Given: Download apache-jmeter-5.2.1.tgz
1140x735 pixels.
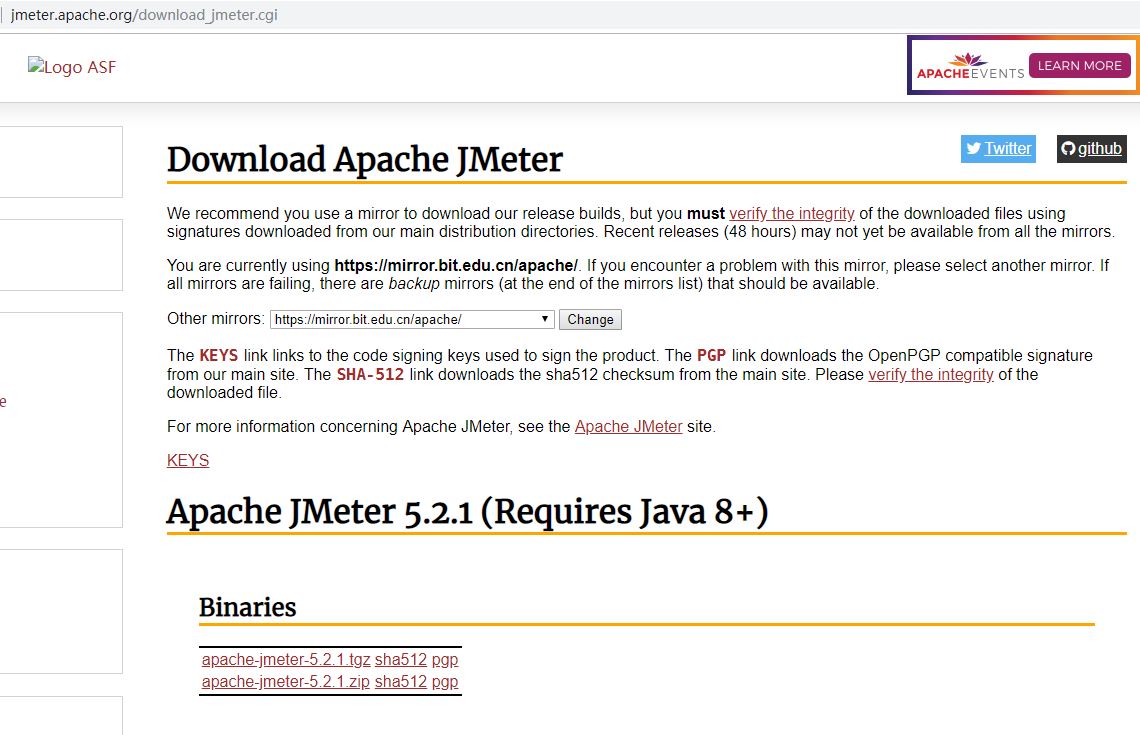Looking at the screenshot, I should click(x=286, y=659).
